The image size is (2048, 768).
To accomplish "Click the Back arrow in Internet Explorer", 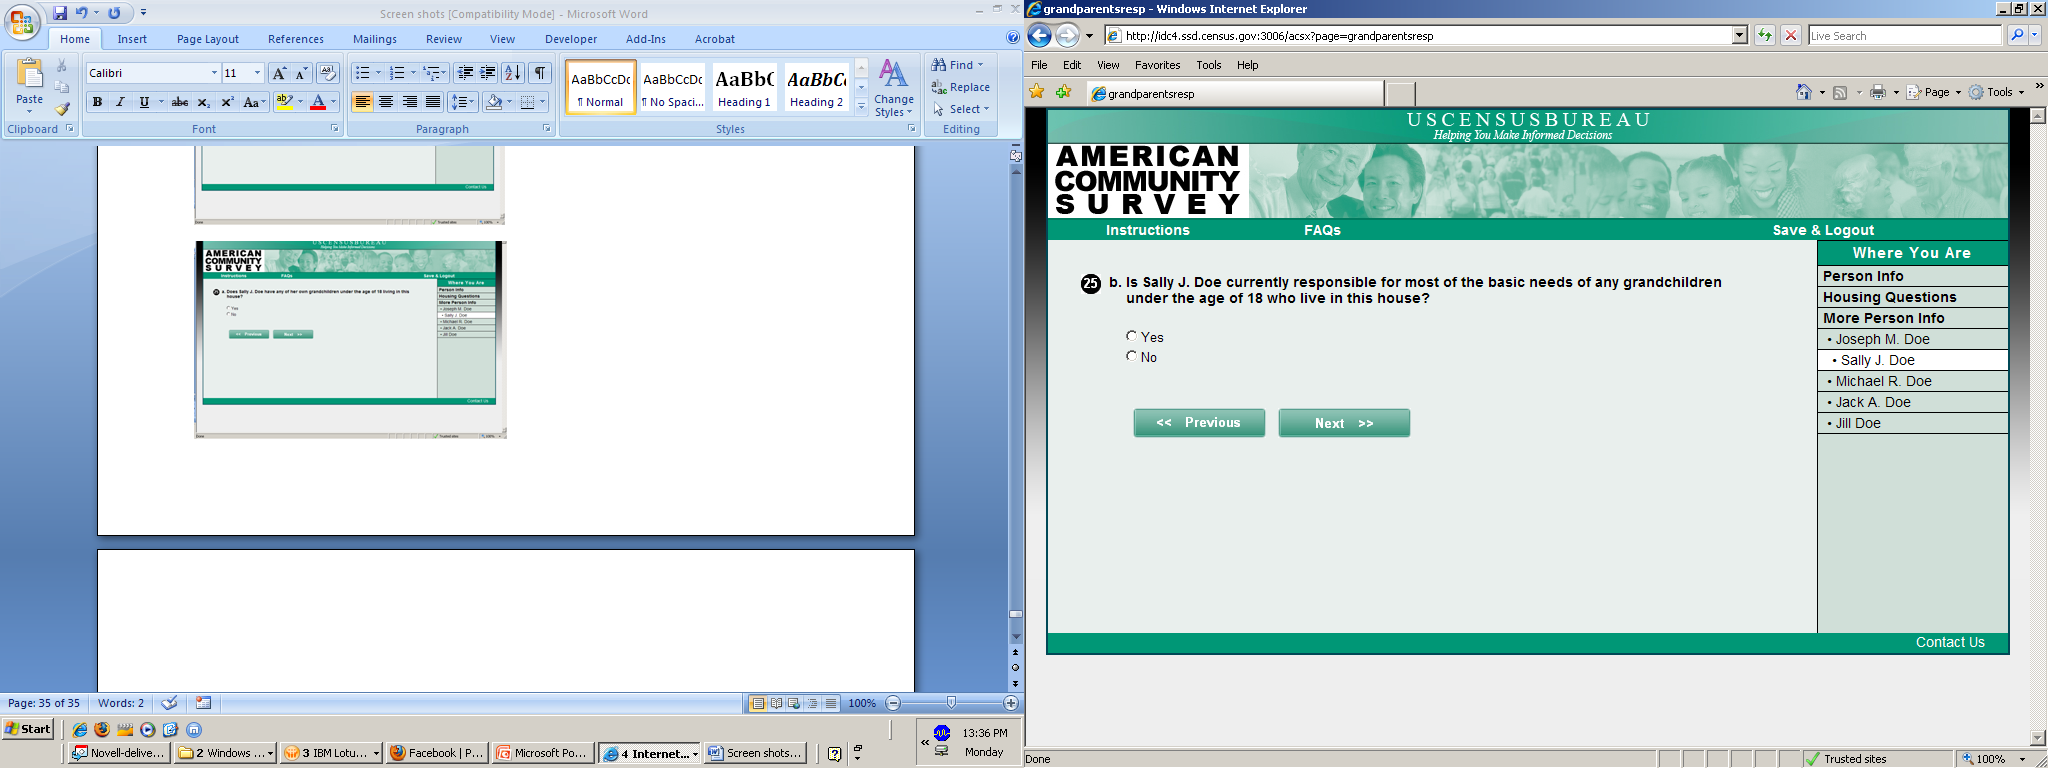I will pos(1040,36).
